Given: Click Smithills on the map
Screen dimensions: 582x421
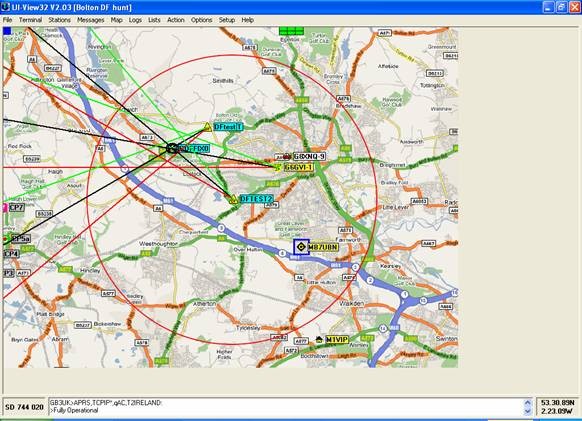Looking at the screenshot, I should pyautogui.click(x=223, y=81).
